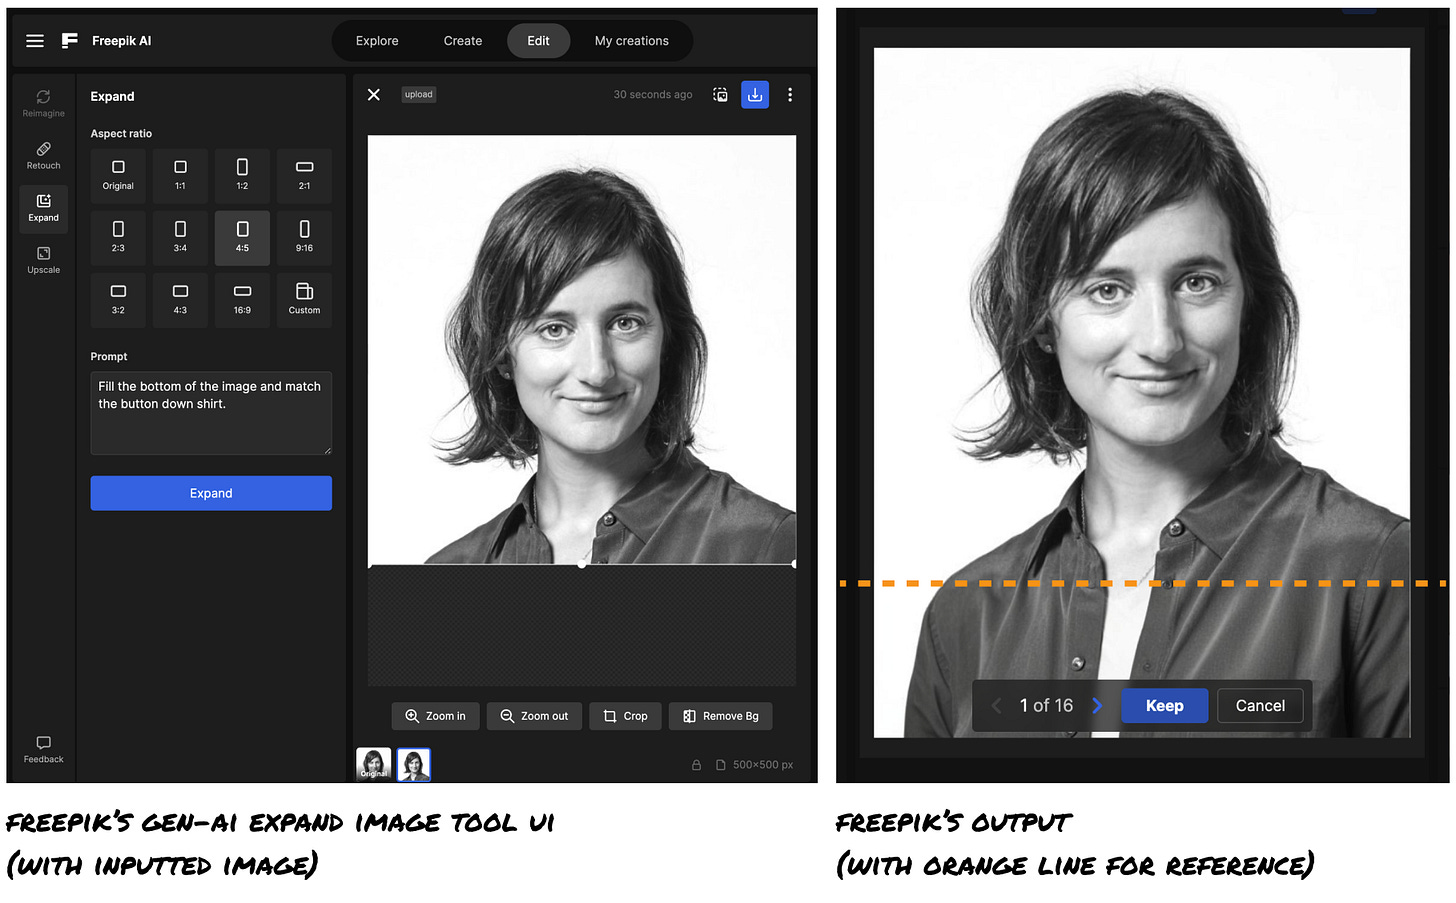1456x903 pixels.
Task: Open the three-dot more options menu
Action: pos(790,95)
